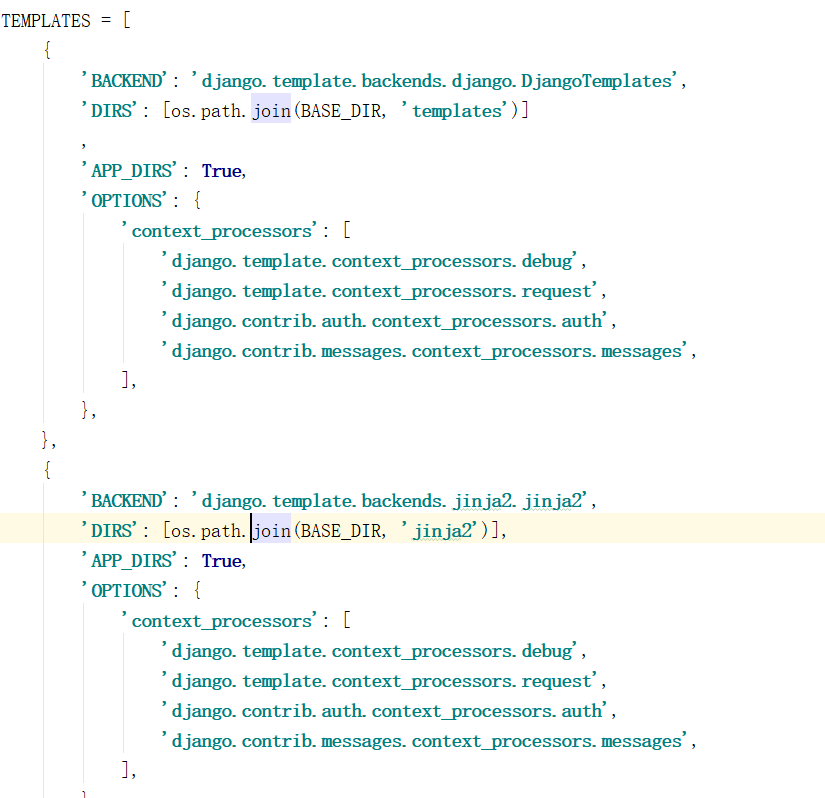Click the 'templates' string in the DIRS list
825x798 pixels.
[x=454, y=111]
